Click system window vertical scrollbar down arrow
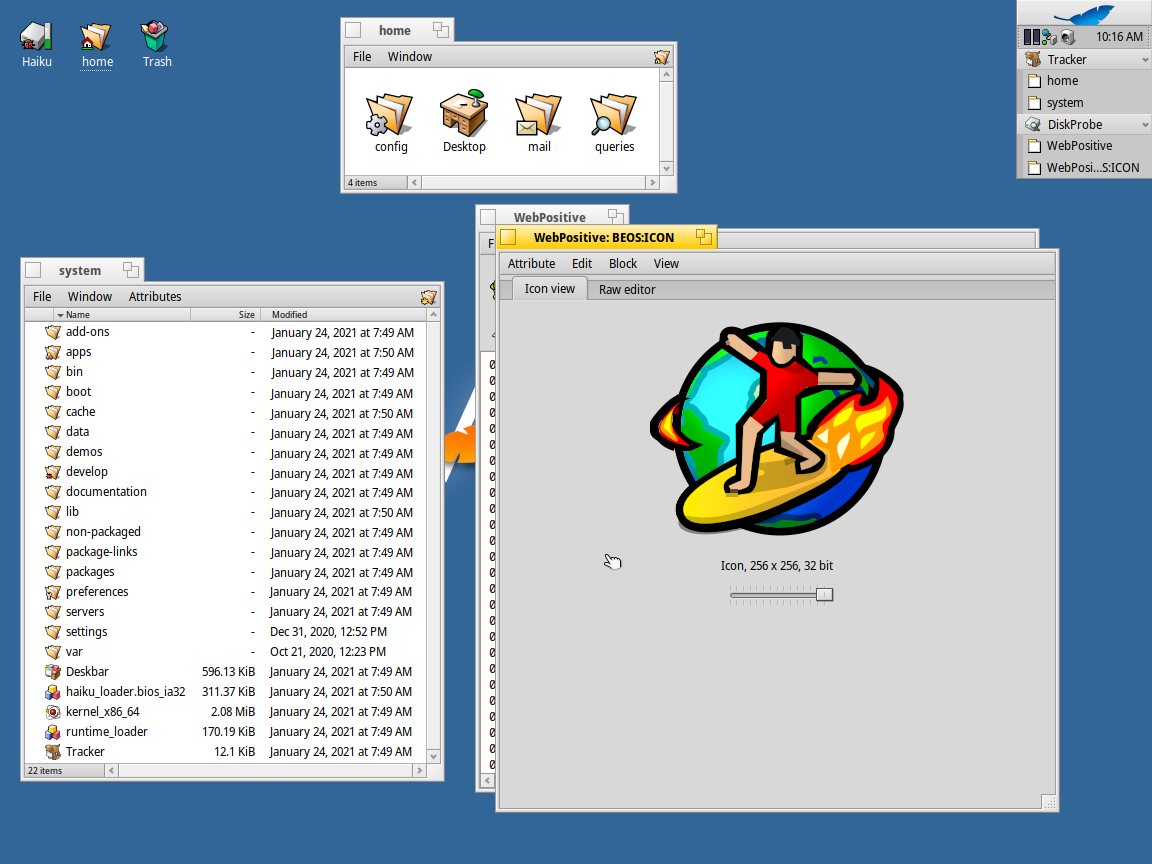Viewport: 1152px width, 864px height. 433,757
